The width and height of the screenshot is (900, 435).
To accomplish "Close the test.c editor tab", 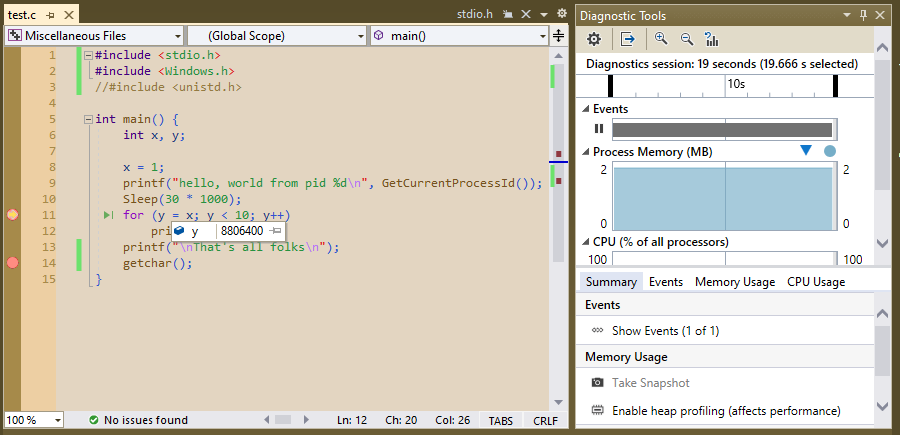I will click(x=67, y=14).
